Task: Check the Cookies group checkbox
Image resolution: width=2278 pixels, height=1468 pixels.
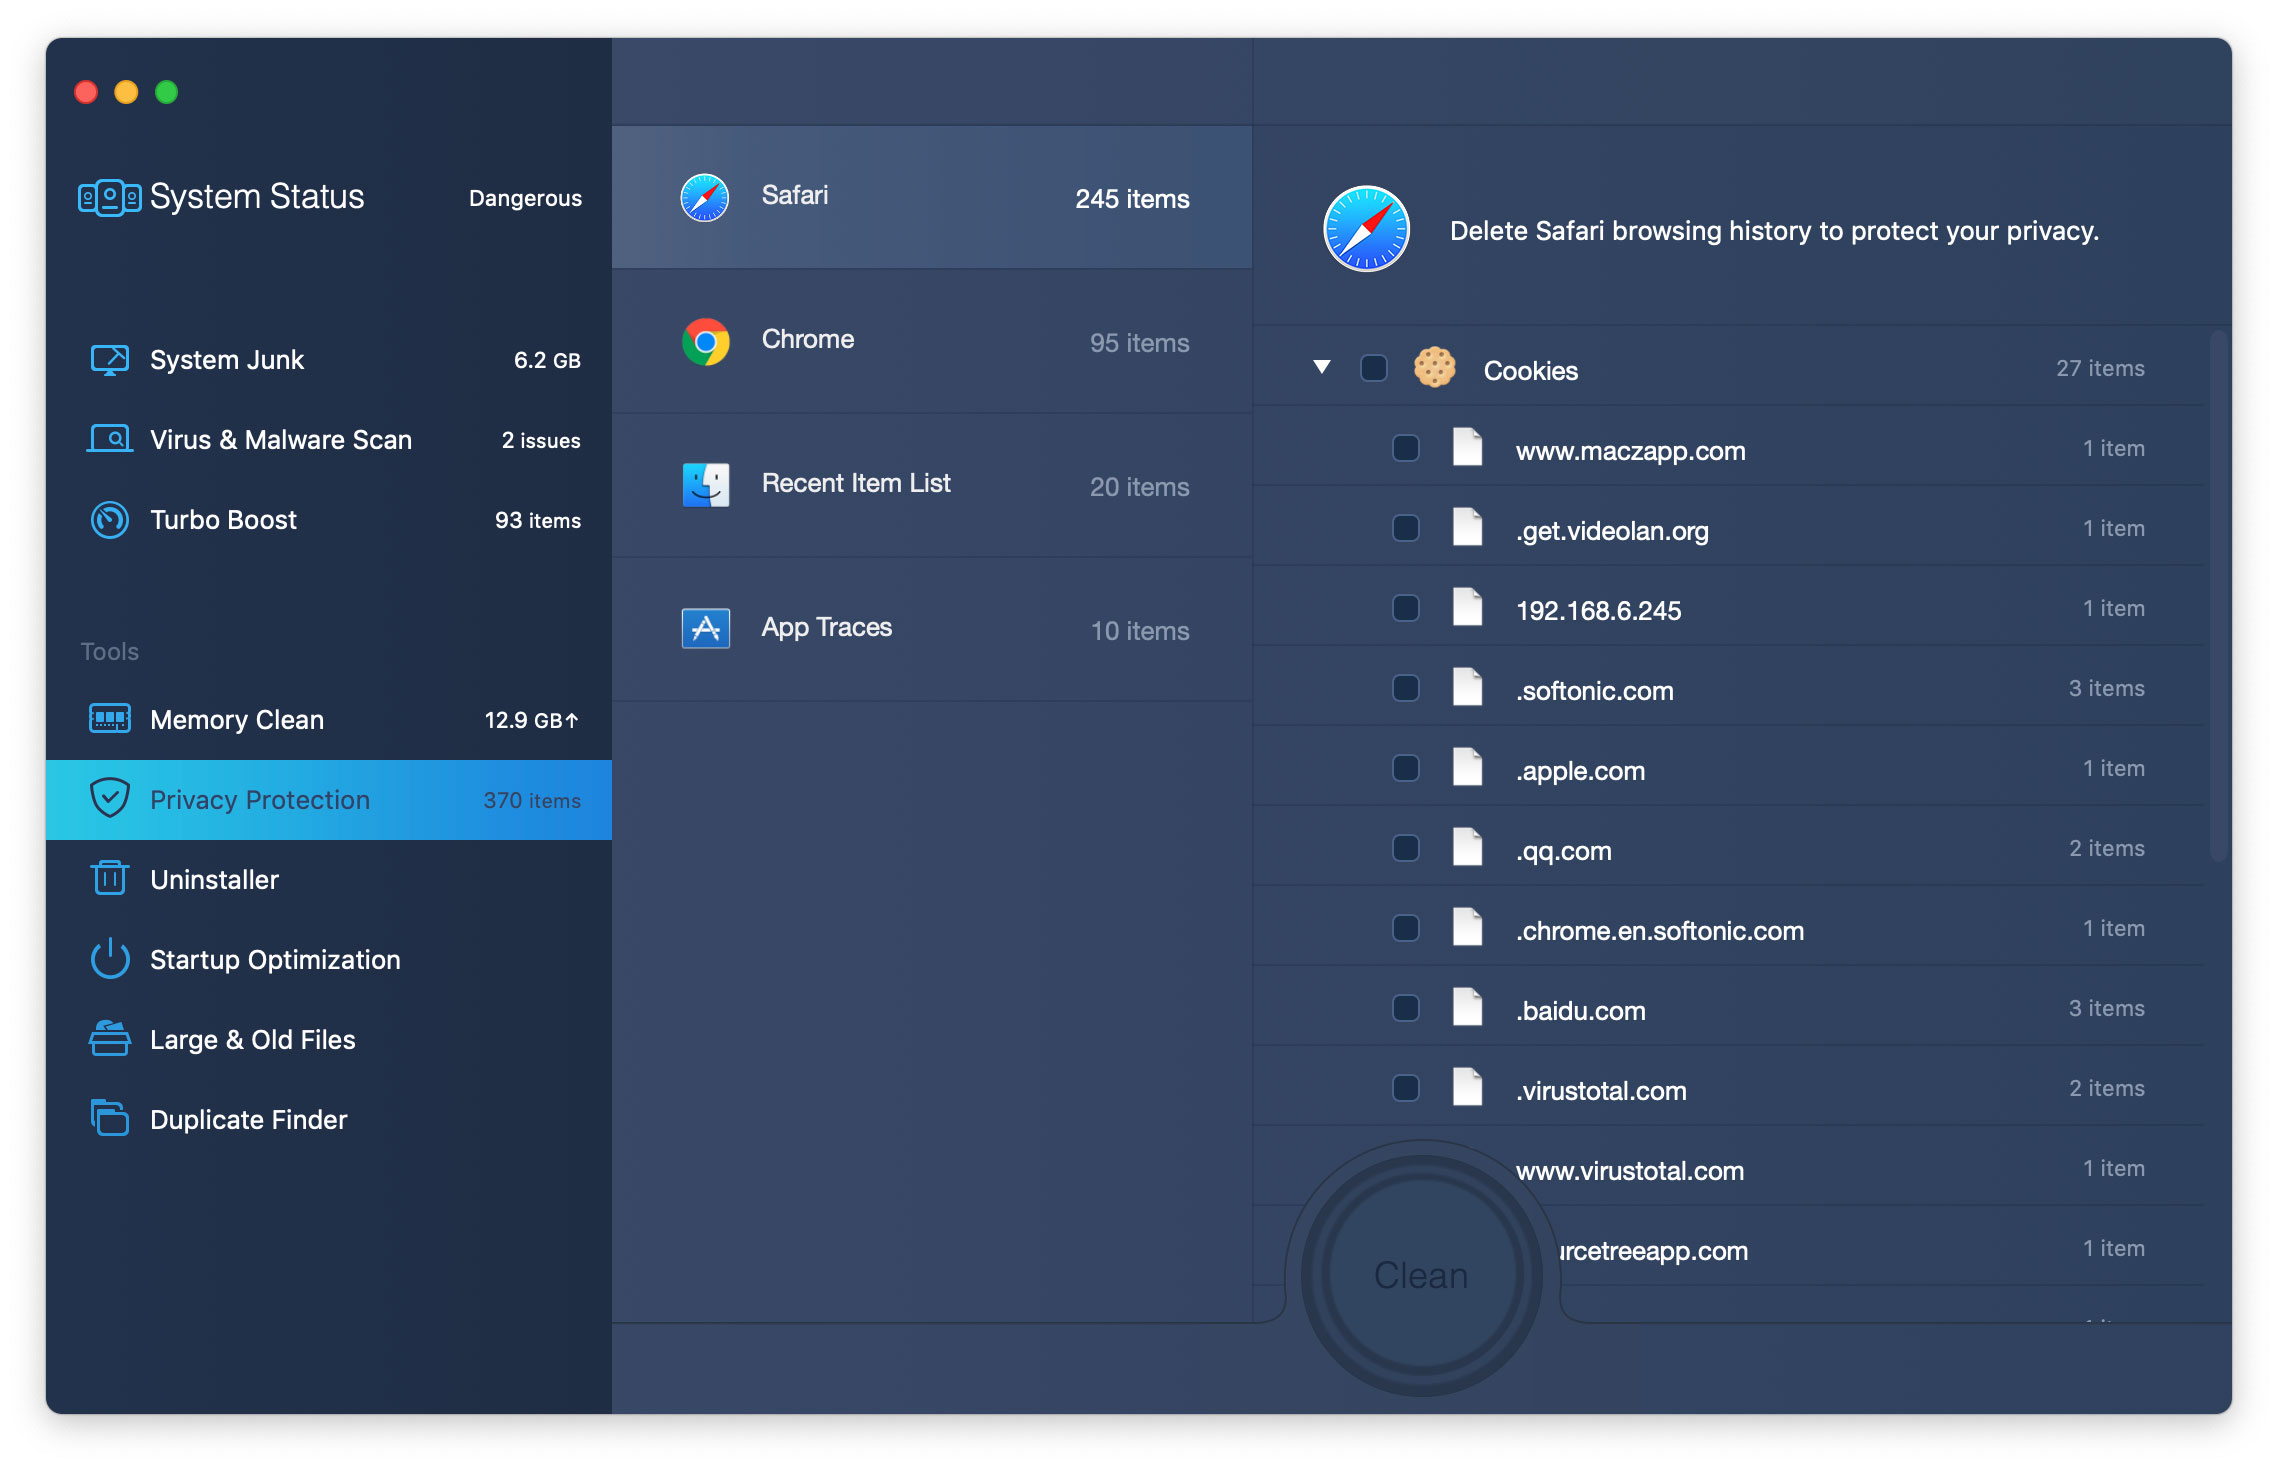Action: pyautogui.click(x=1374, y=368)
